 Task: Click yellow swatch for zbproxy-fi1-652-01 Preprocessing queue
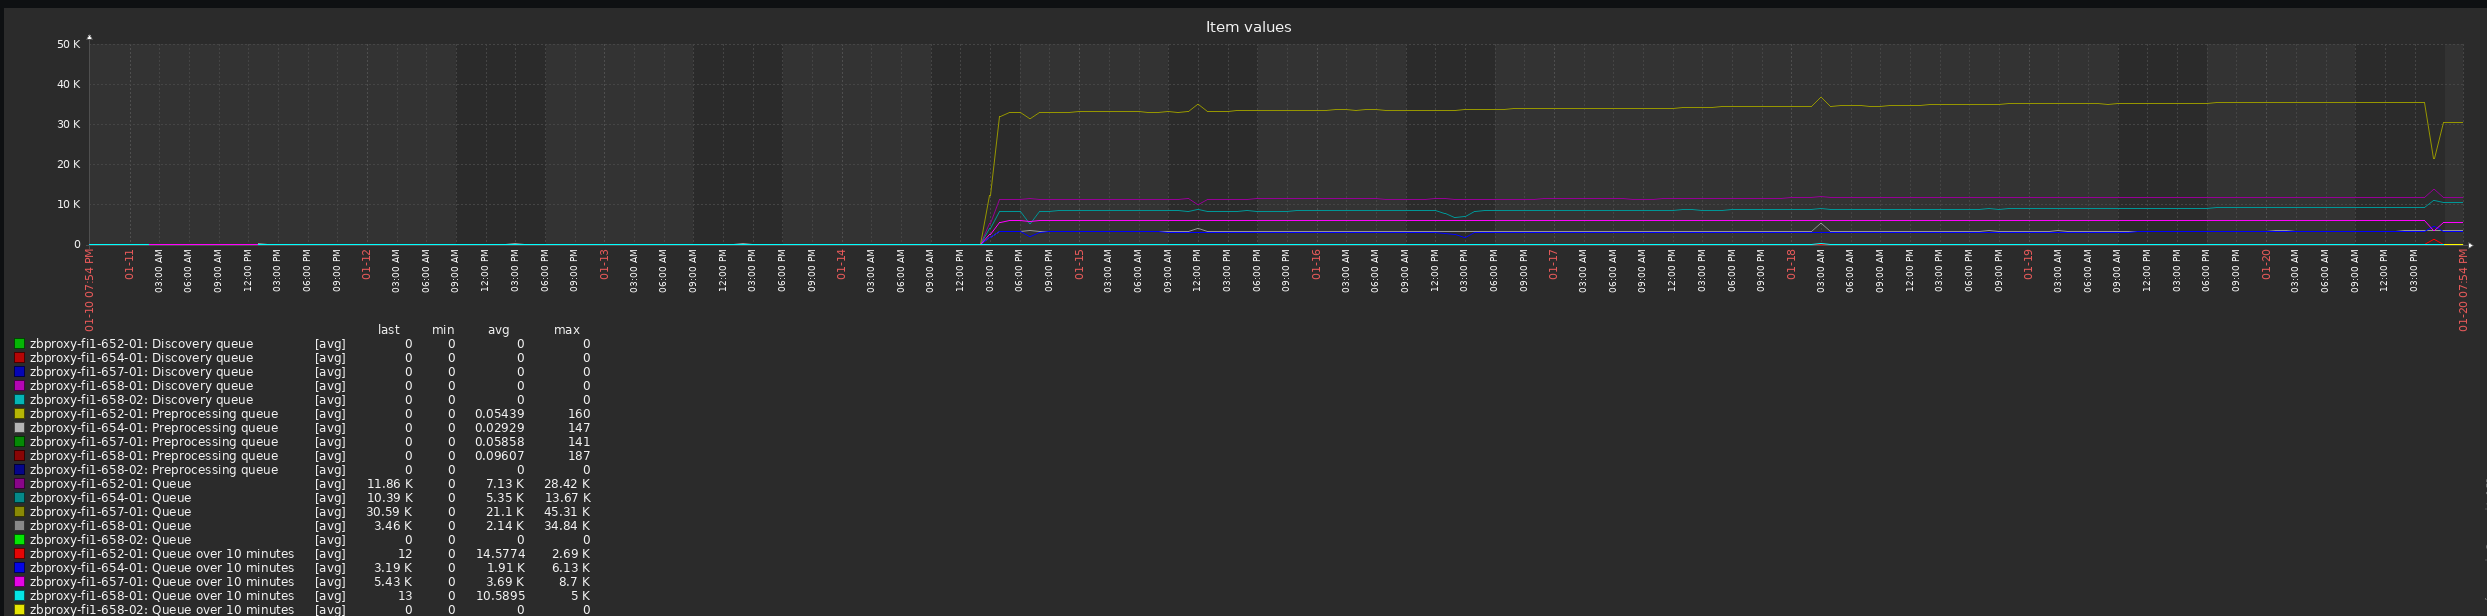pyautogui.click(x=19, y=414)
